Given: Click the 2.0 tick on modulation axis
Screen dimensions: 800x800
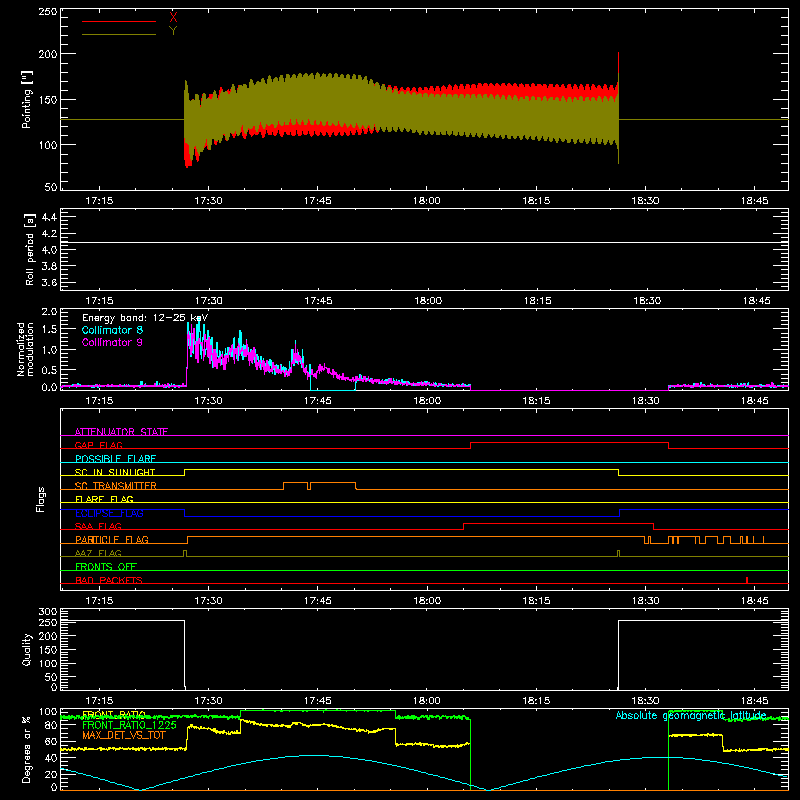Looking at the screenshot, I should pyautogui.click(x=49, y=312).
